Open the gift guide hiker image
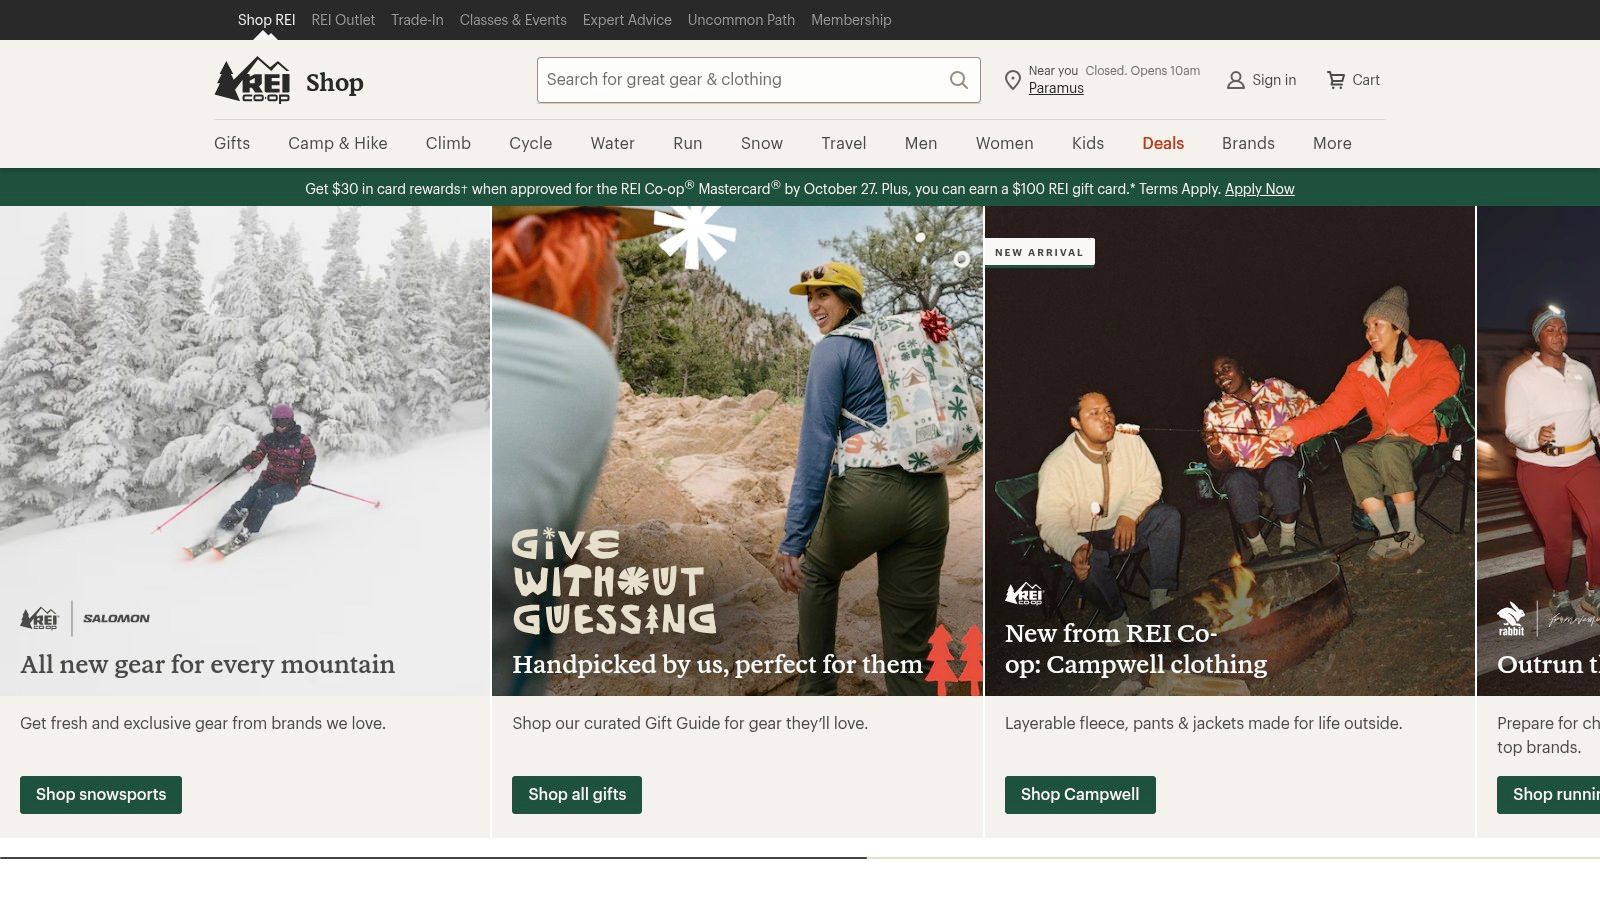 (x=738, y=451)
